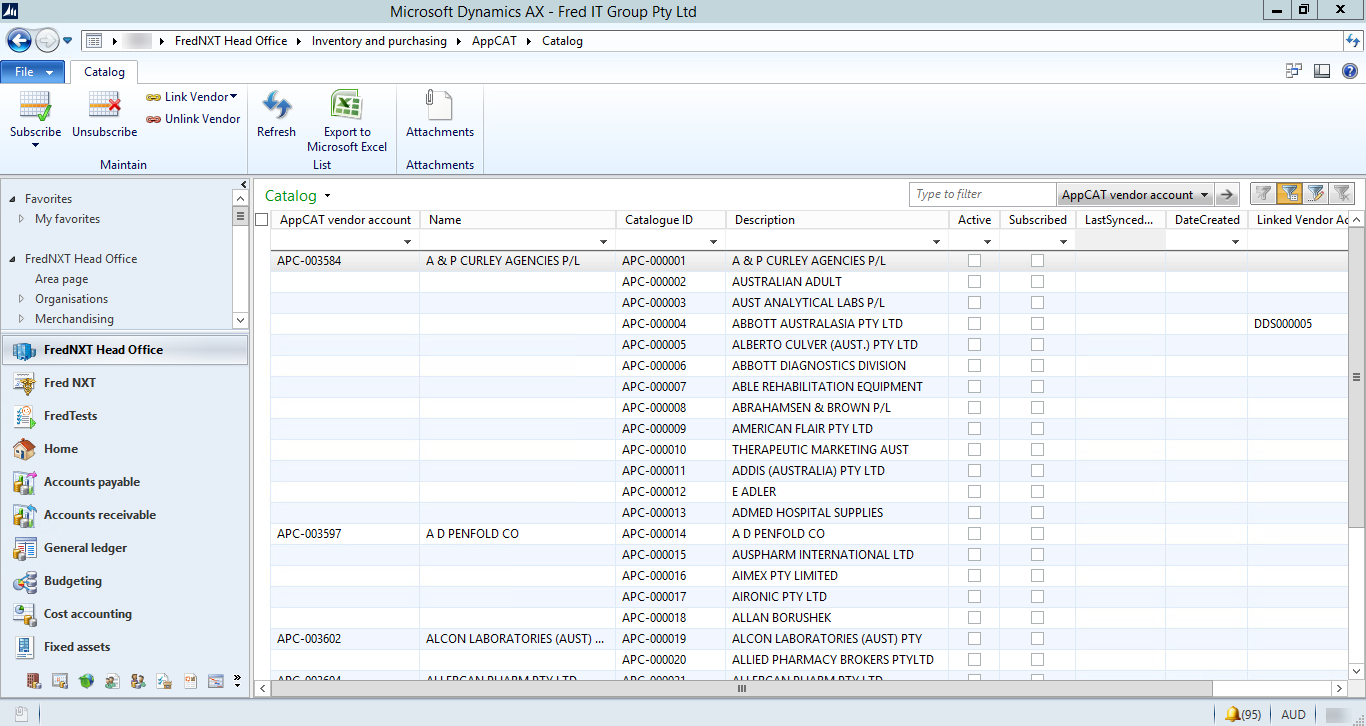
Task: Tick Subscribed checkbox for AIMEX PTY LIMITED
Action: [1037, 576]
